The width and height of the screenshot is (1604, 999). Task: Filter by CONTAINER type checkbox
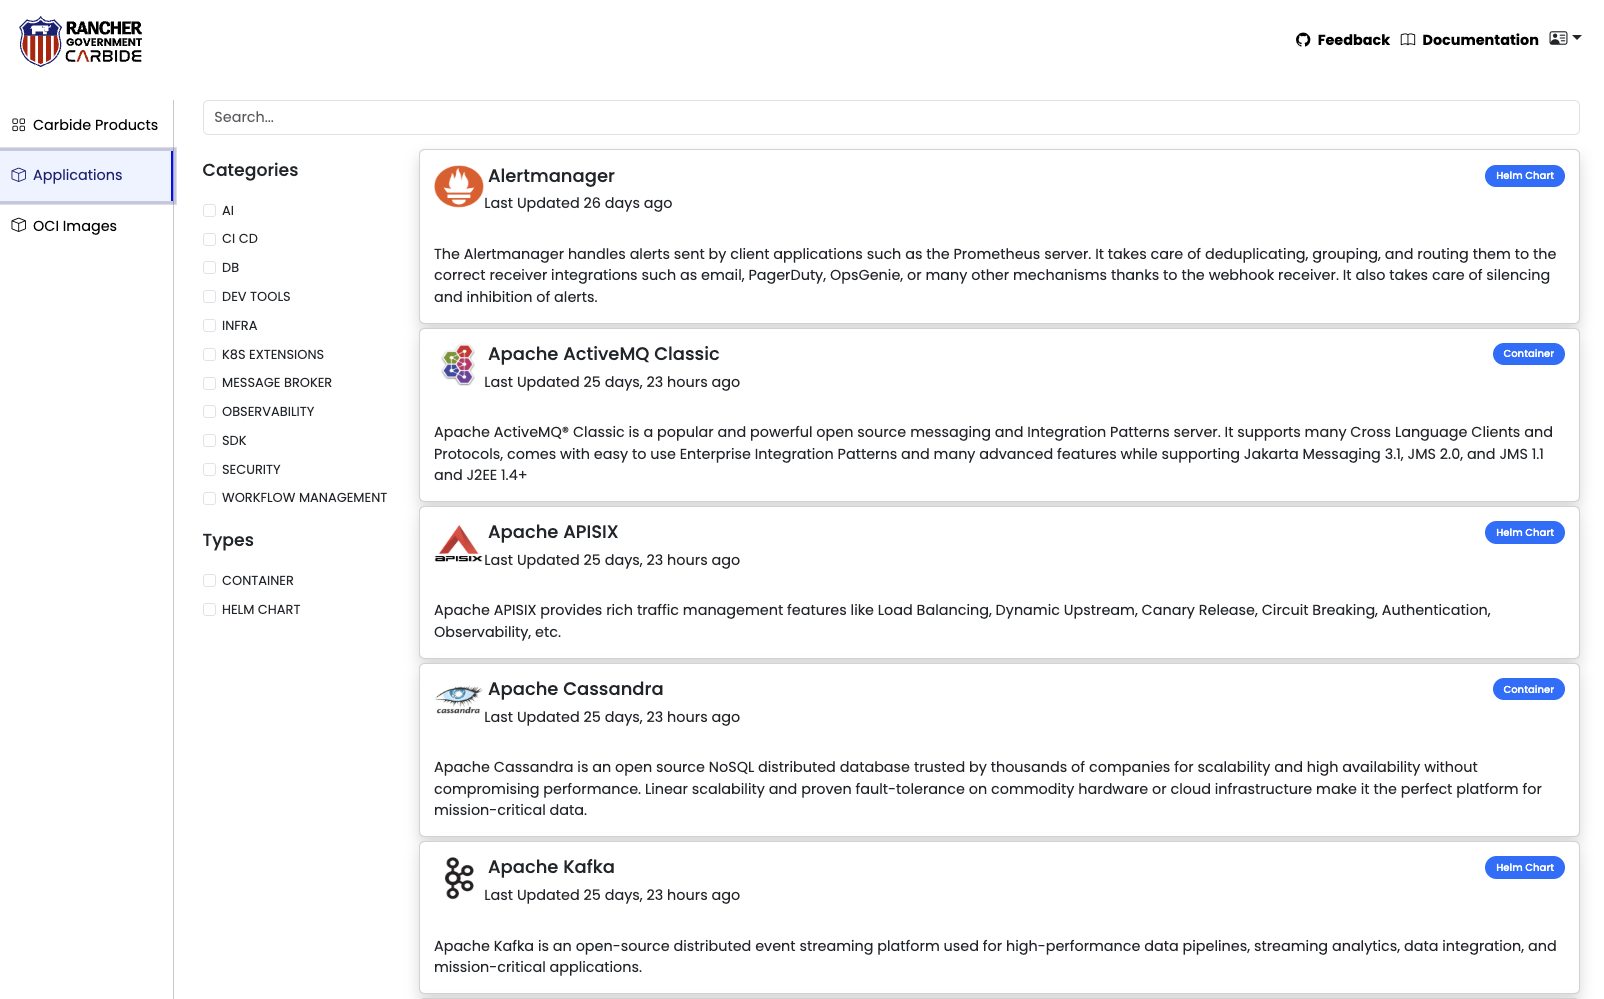click(x=209, y=581)
